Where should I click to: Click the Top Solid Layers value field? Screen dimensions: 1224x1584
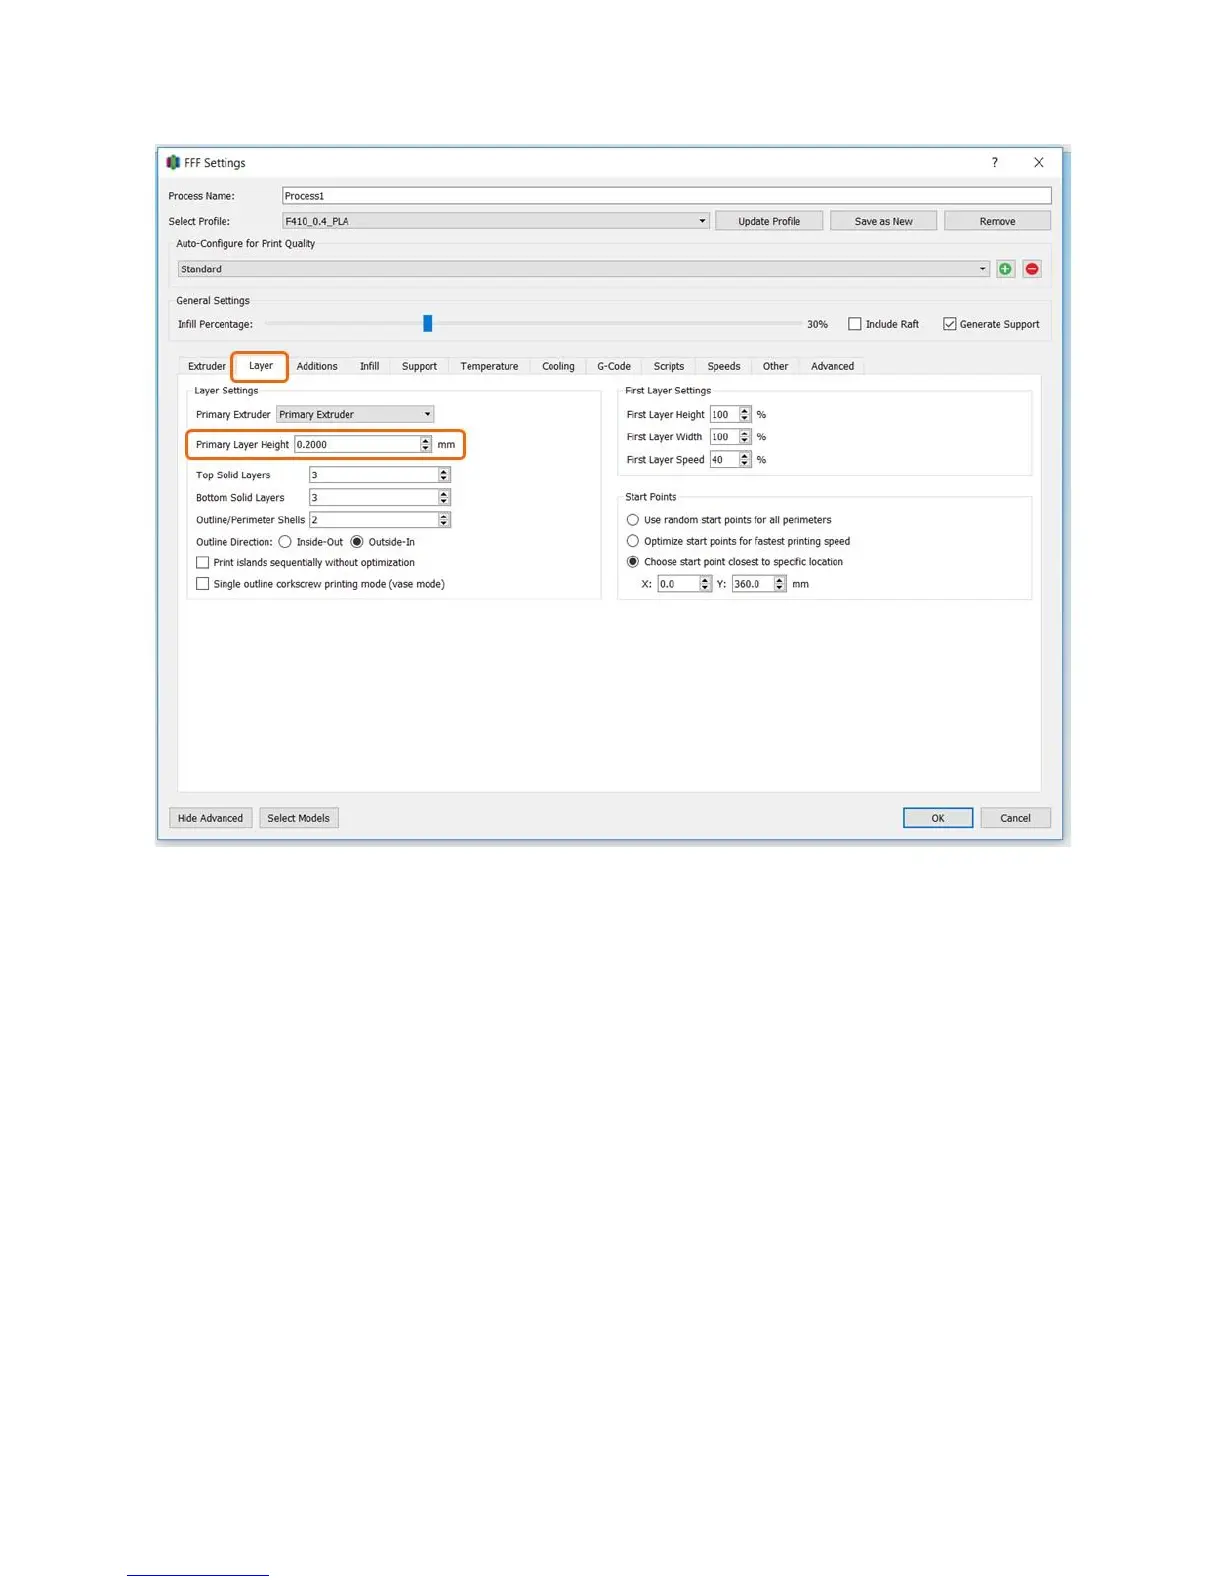tap(373, 475)
